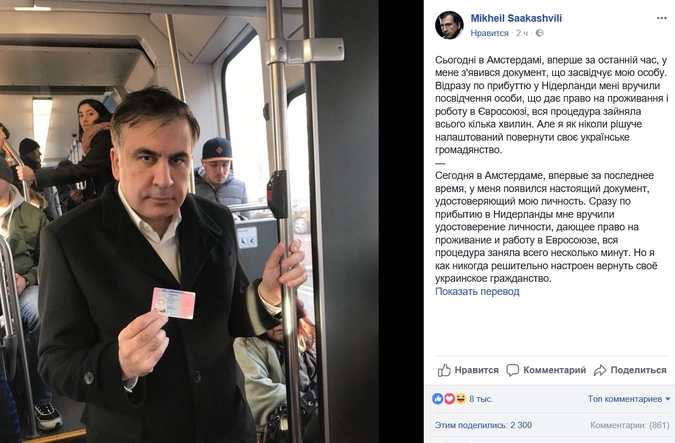
Task: Click the globe privacy icon
Action: pyautogui.click(x=539, y=33)
